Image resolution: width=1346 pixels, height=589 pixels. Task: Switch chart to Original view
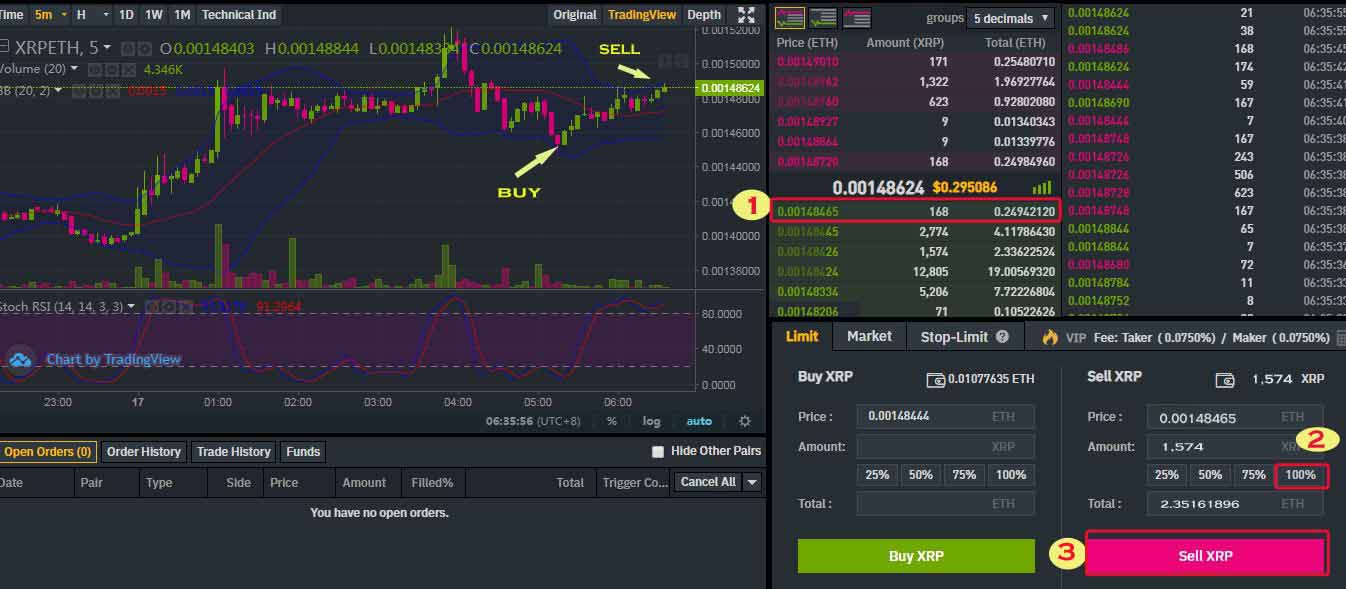575,14
